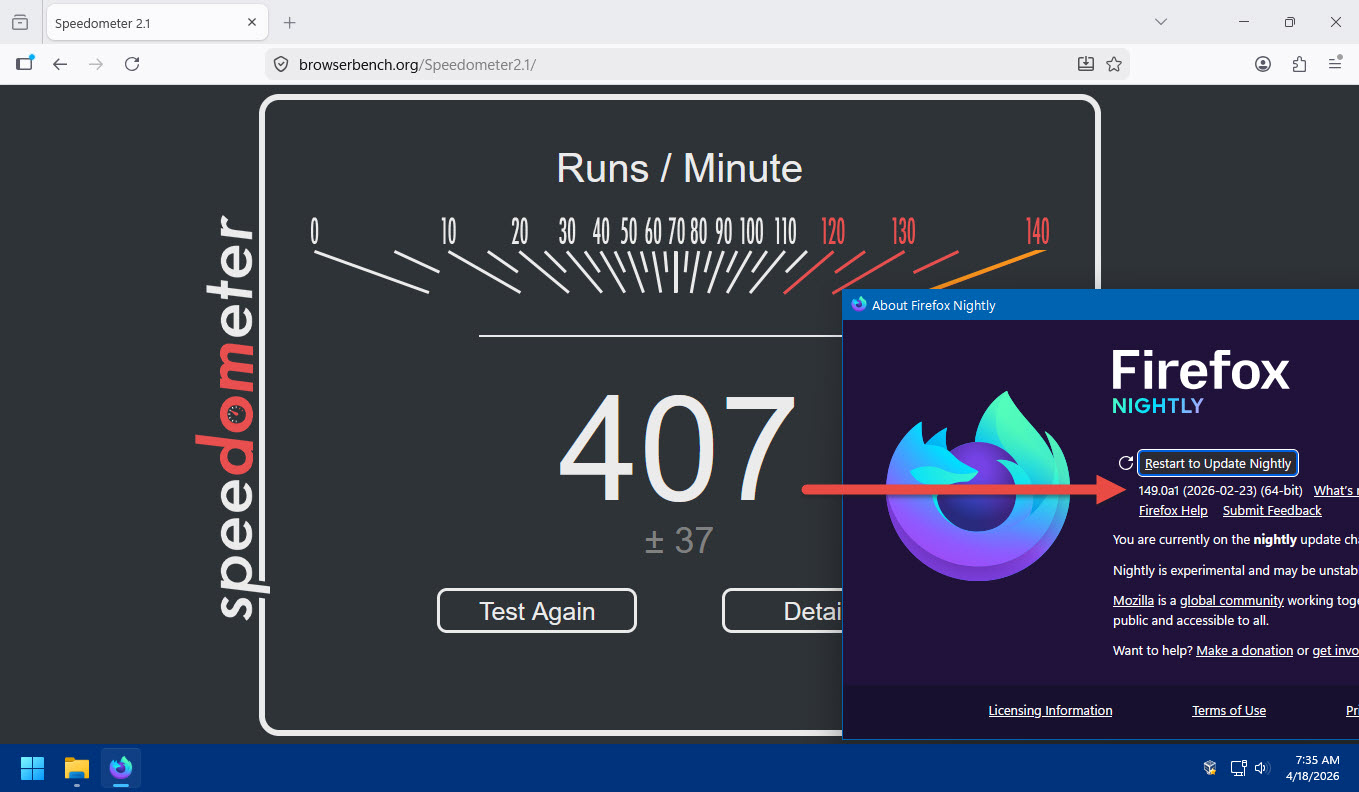
Task: Close the Speedometer 2.1 tab
Action: point(252,22)
